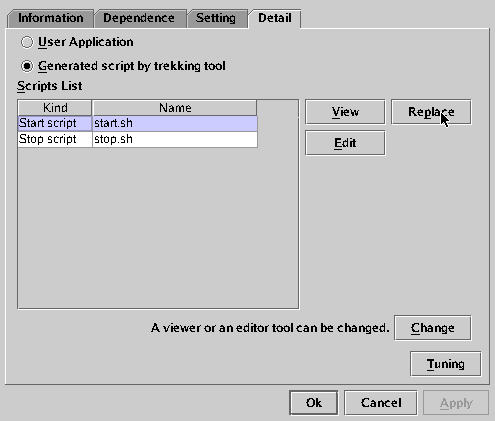Open the script with the Edit button

click(x=345, y=143)
